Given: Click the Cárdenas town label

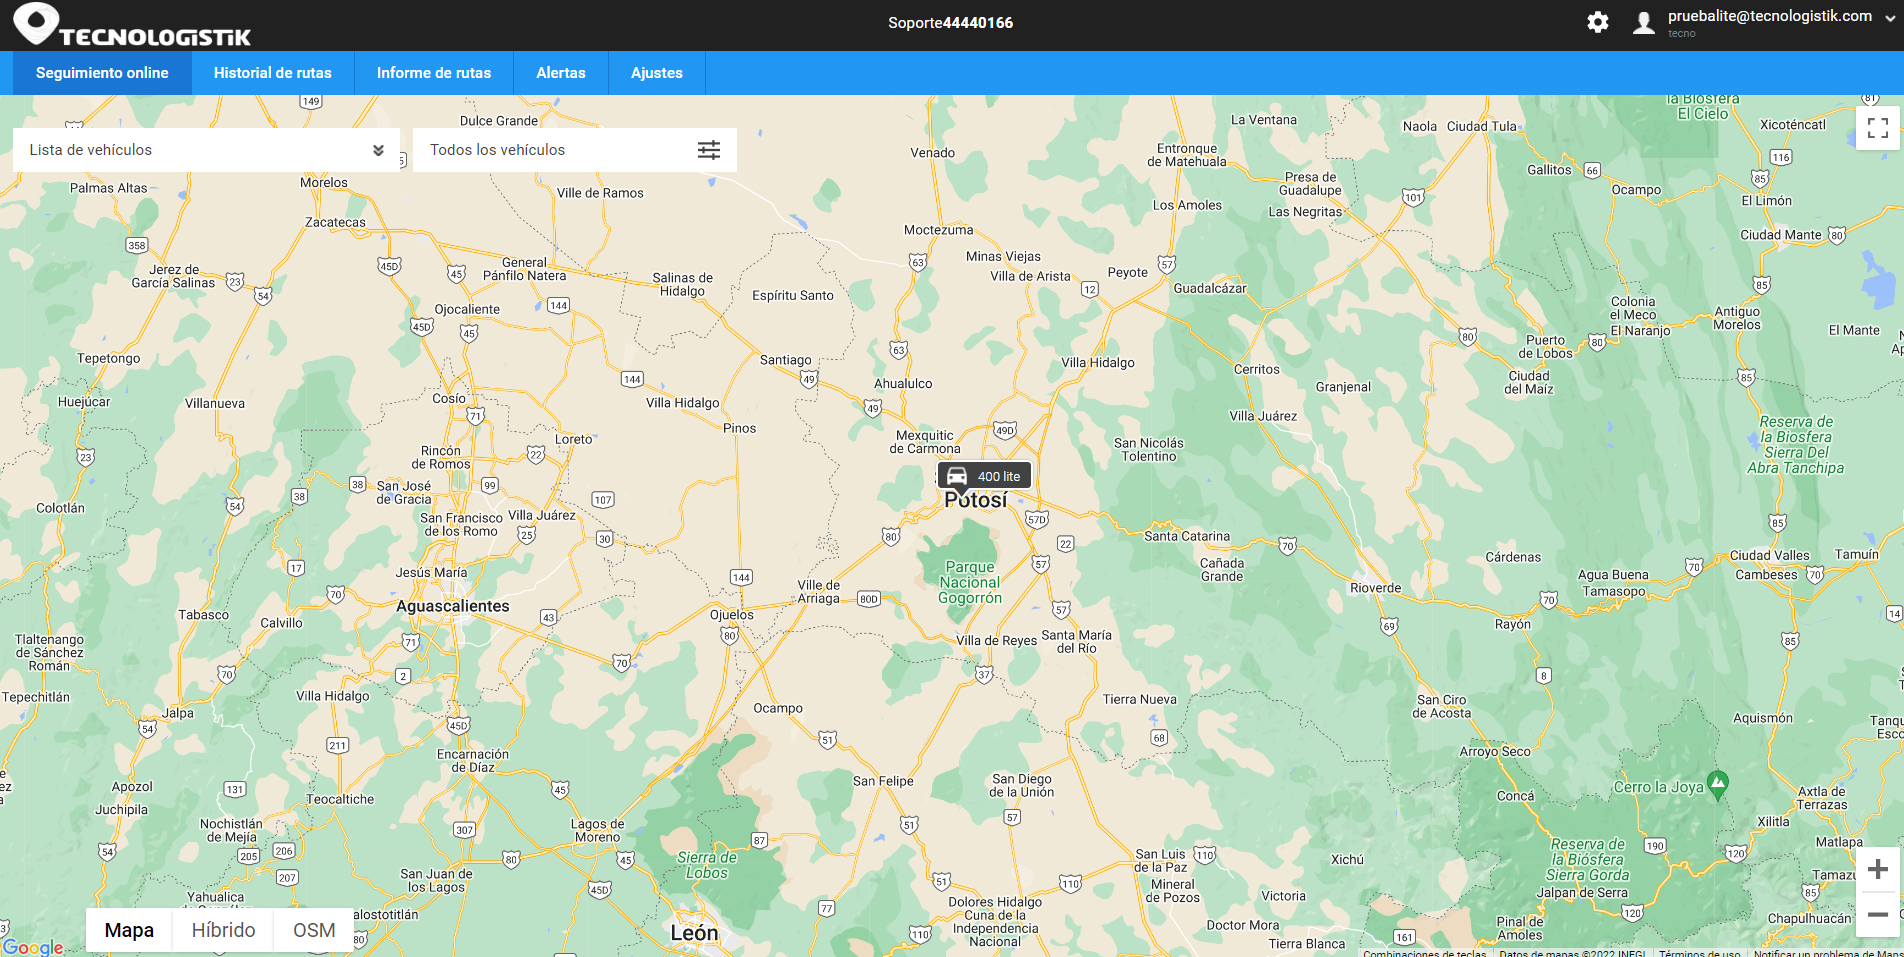Looking at the screenshot, I should pos(1513,557).
